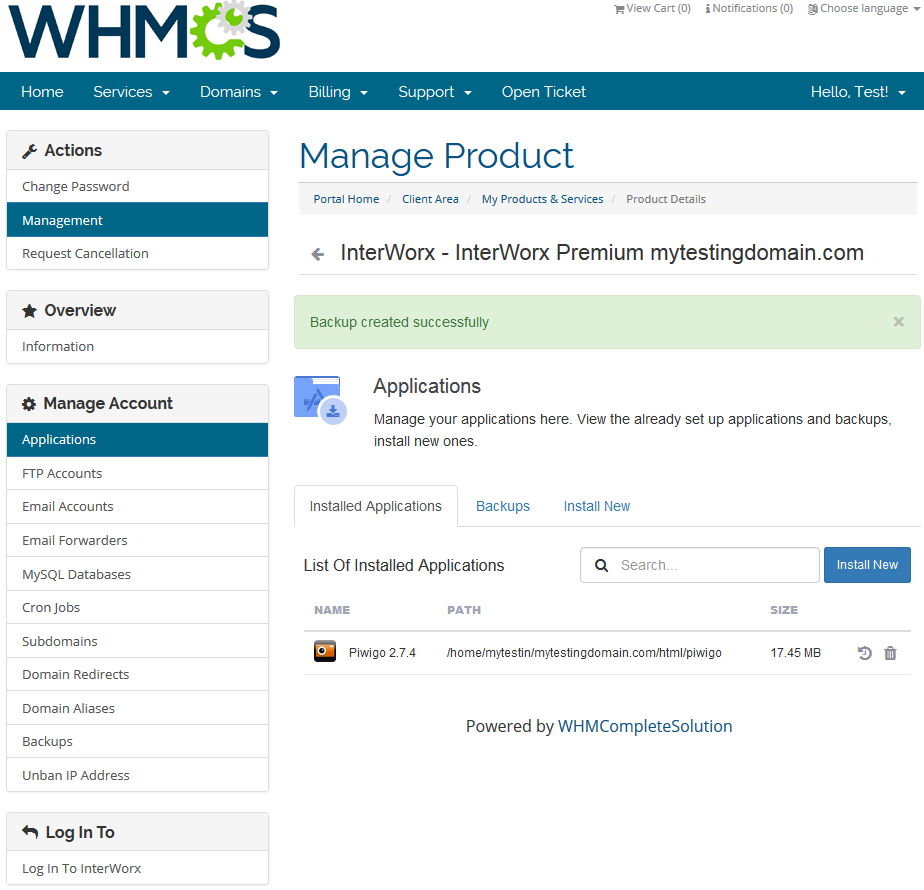This screenshot has height=890, width=924.
Task: Open Ticket from navigation bar
Action: [544, 92]
